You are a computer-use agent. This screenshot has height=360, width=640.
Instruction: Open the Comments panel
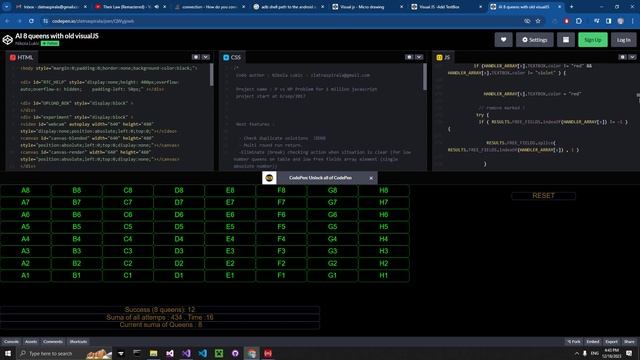click(x=53, y=342)
